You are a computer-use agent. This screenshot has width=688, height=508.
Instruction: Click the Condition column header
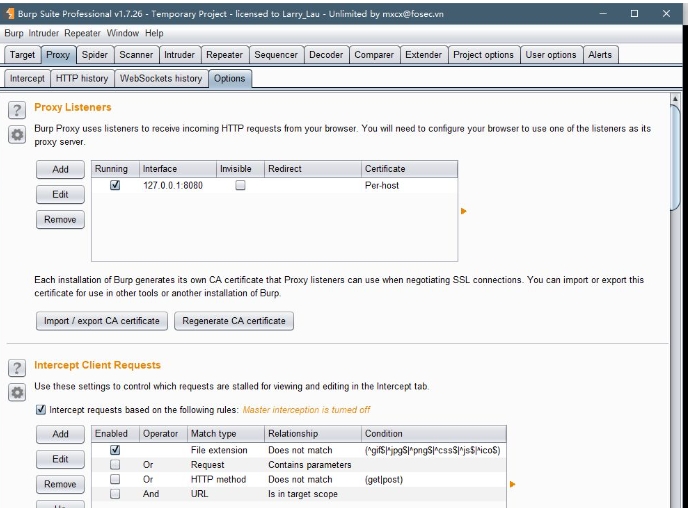pyautogui.click(x=434, y=433)
